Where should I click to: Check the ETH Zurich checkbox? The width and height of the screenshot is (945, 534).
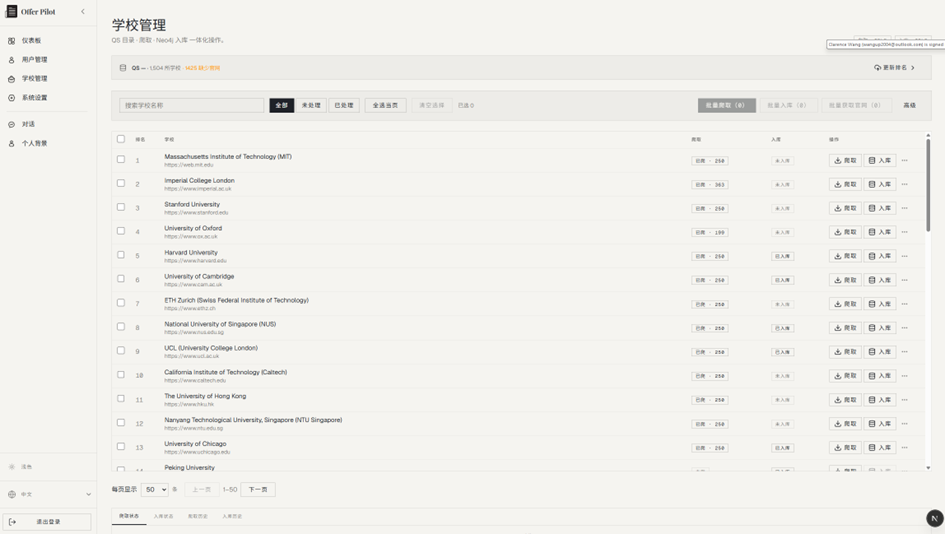tap(121, 303)
